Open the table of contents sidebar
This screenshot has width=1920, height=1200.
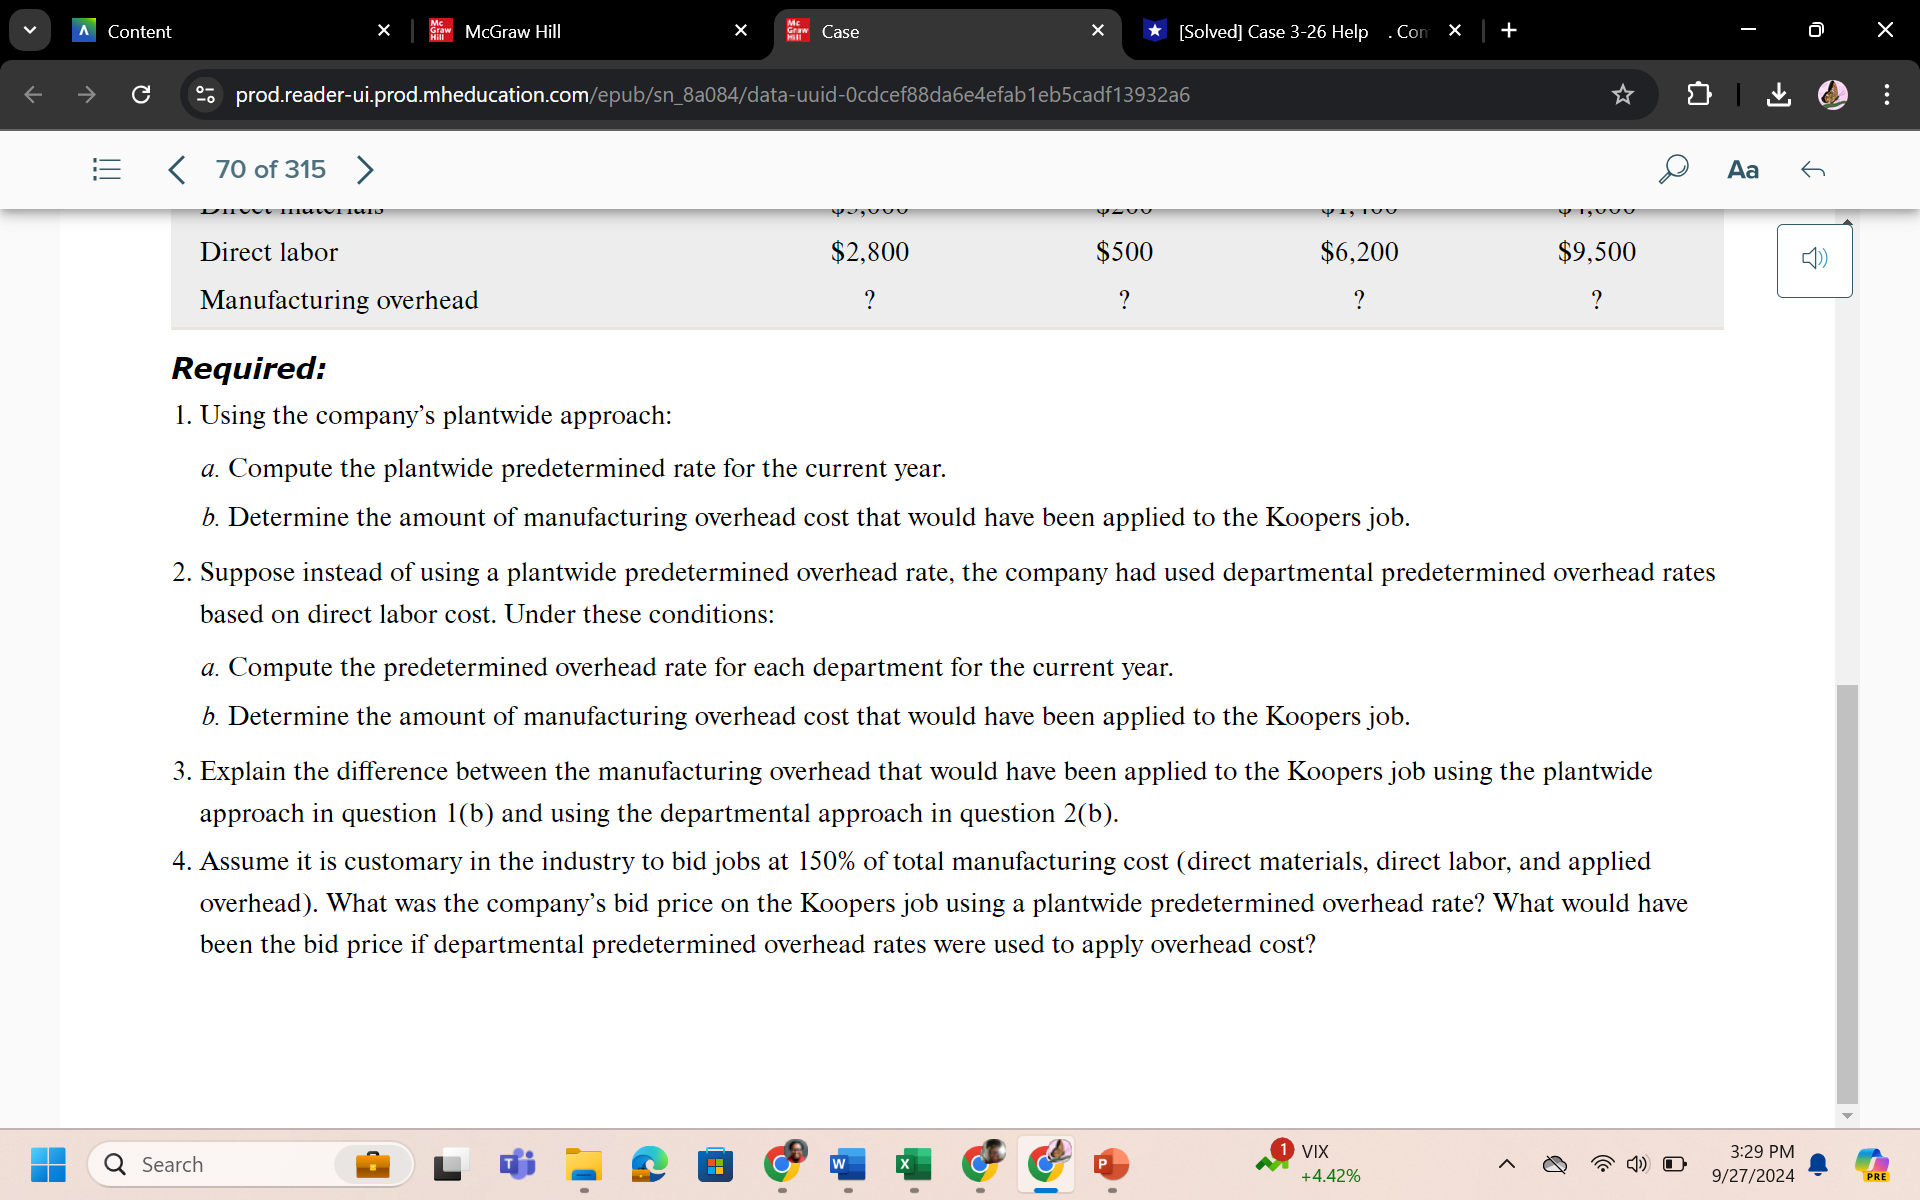pos(106,169)
